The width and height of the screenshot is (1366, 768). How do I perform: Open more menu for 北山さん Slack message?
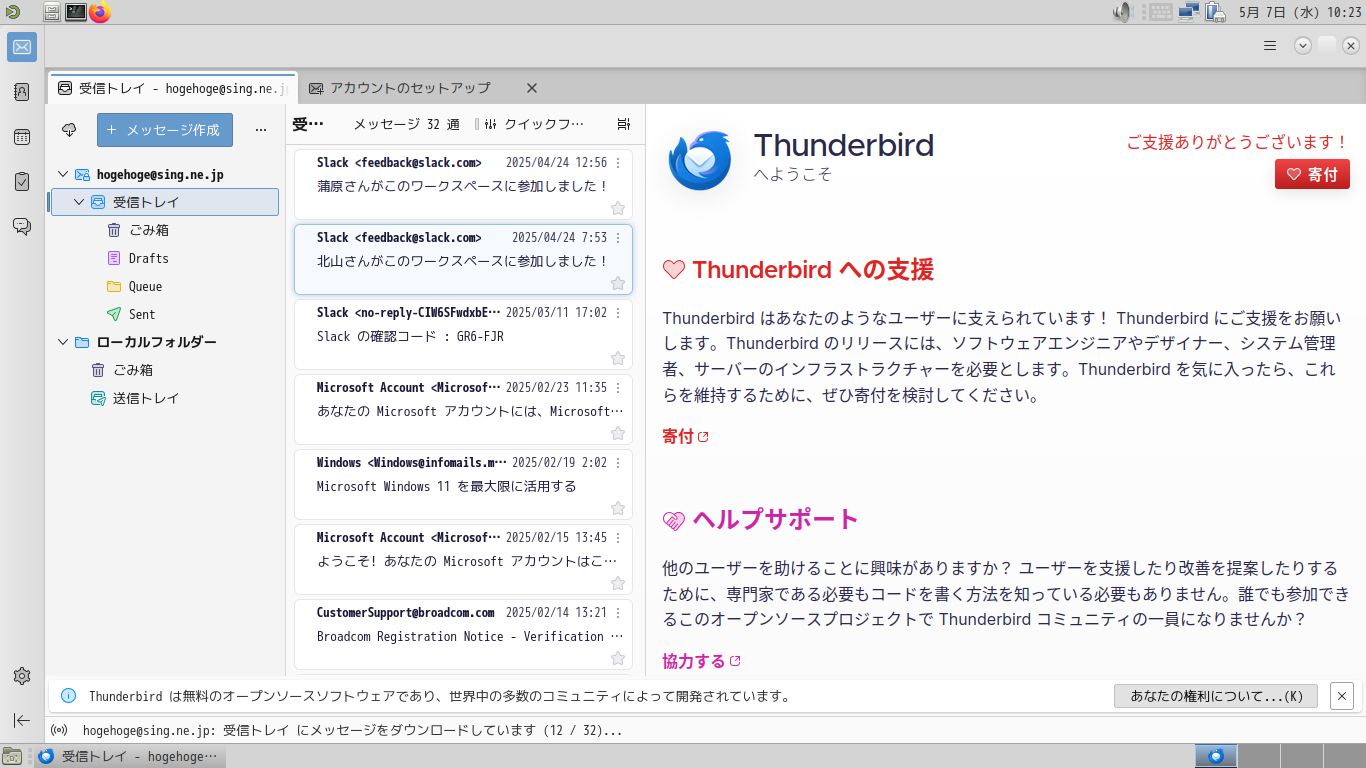click(618, 238)
